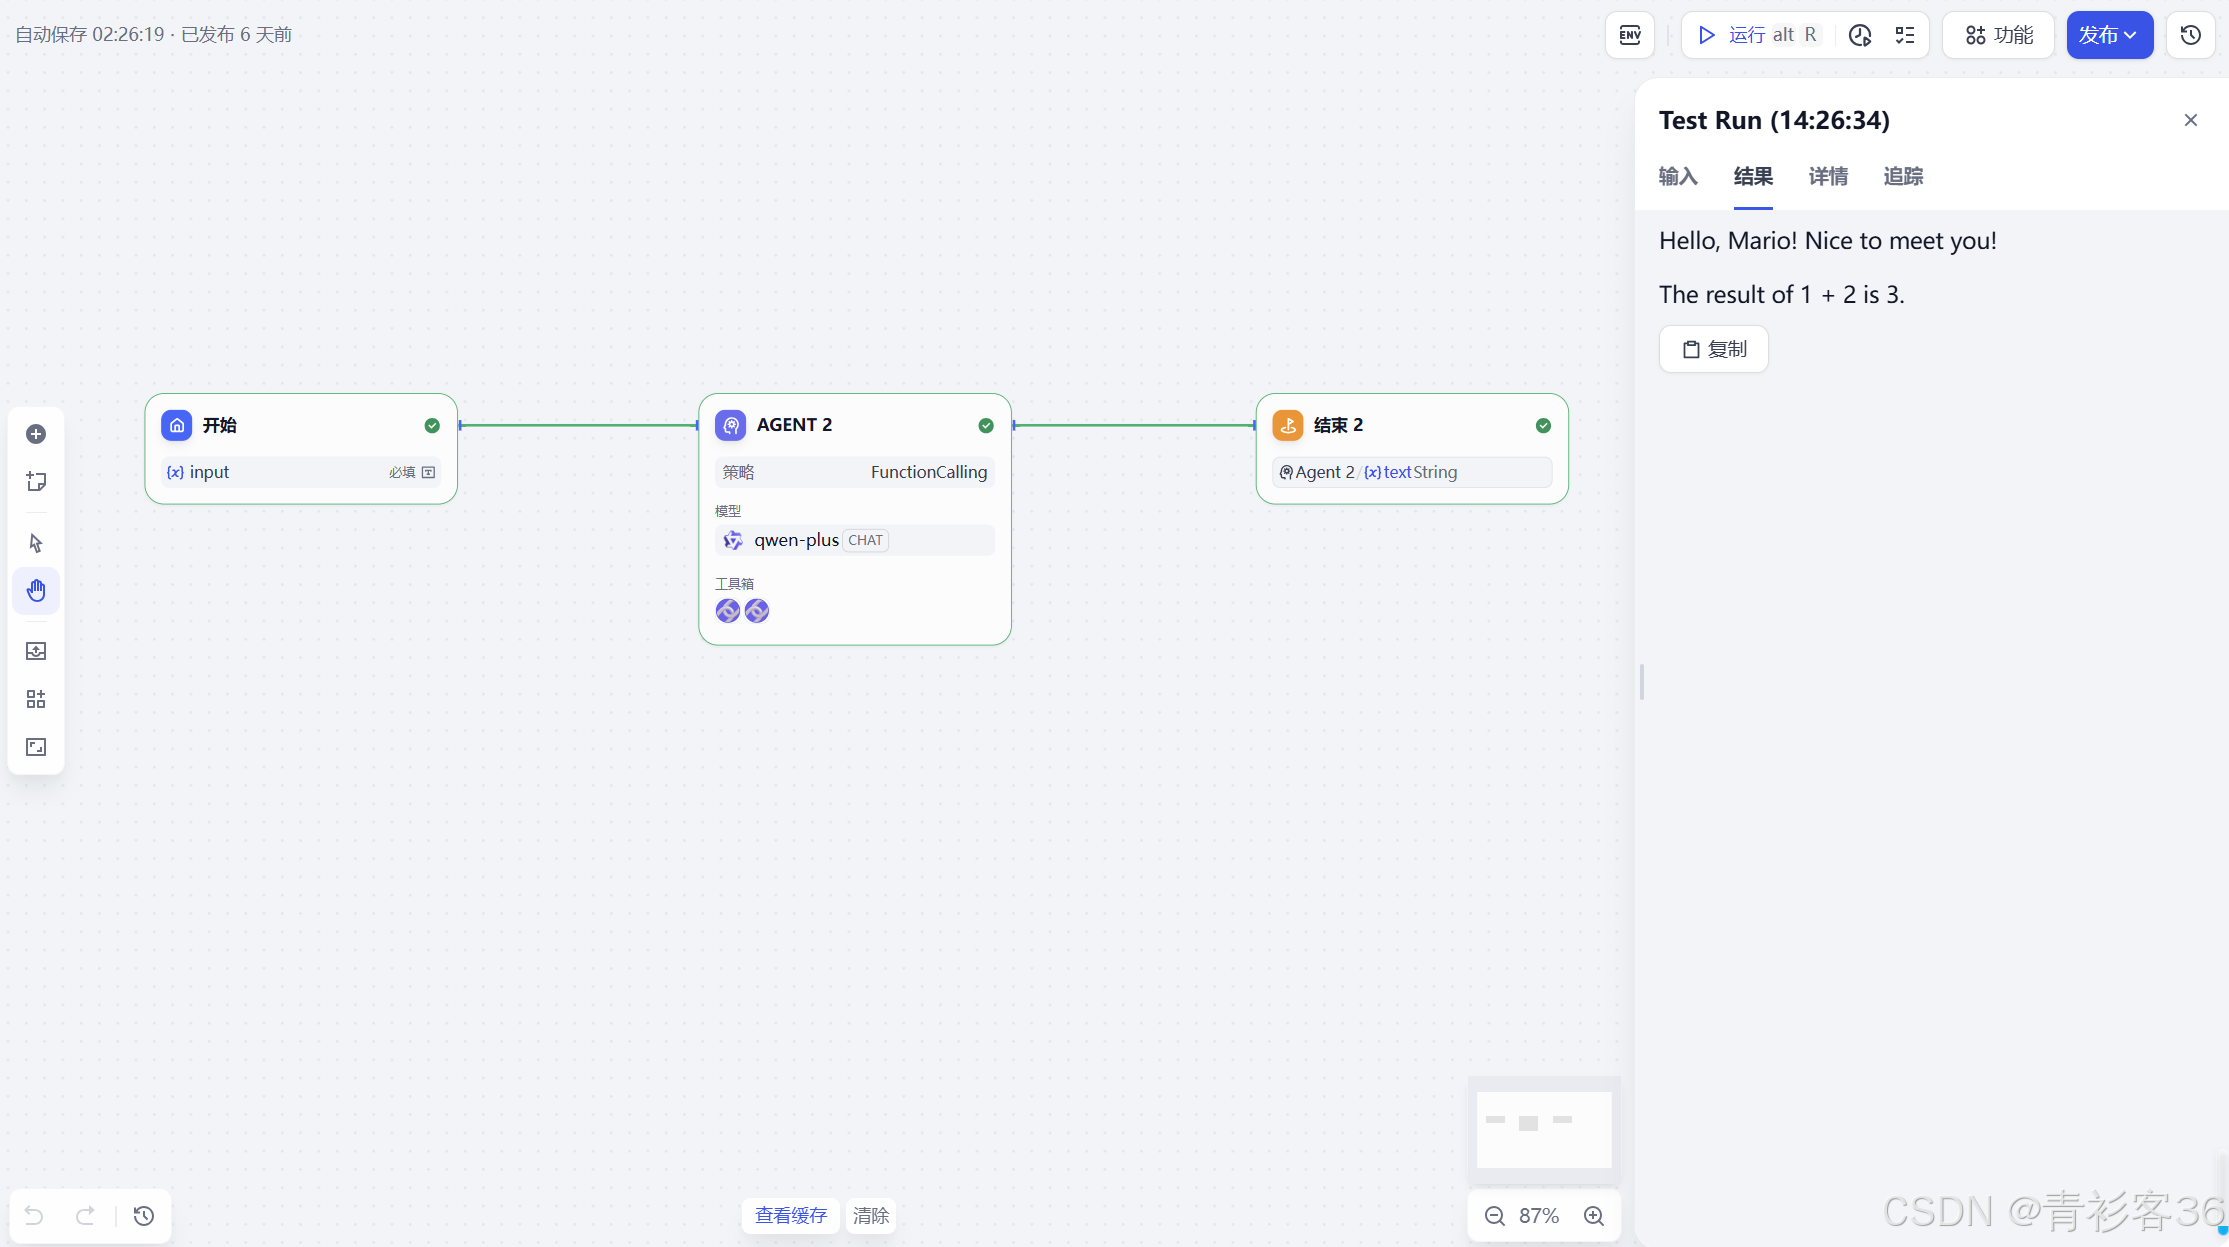
Task: Click 查看缓存 view cache link
Action: [791, 1215]
